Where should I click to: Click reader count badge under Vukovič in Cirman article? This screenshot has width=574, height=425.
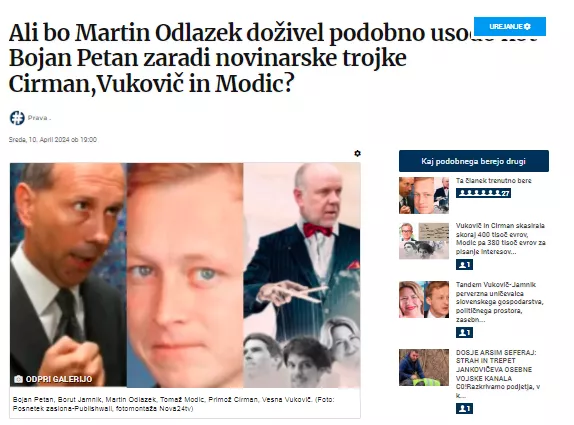pos(464,265)
